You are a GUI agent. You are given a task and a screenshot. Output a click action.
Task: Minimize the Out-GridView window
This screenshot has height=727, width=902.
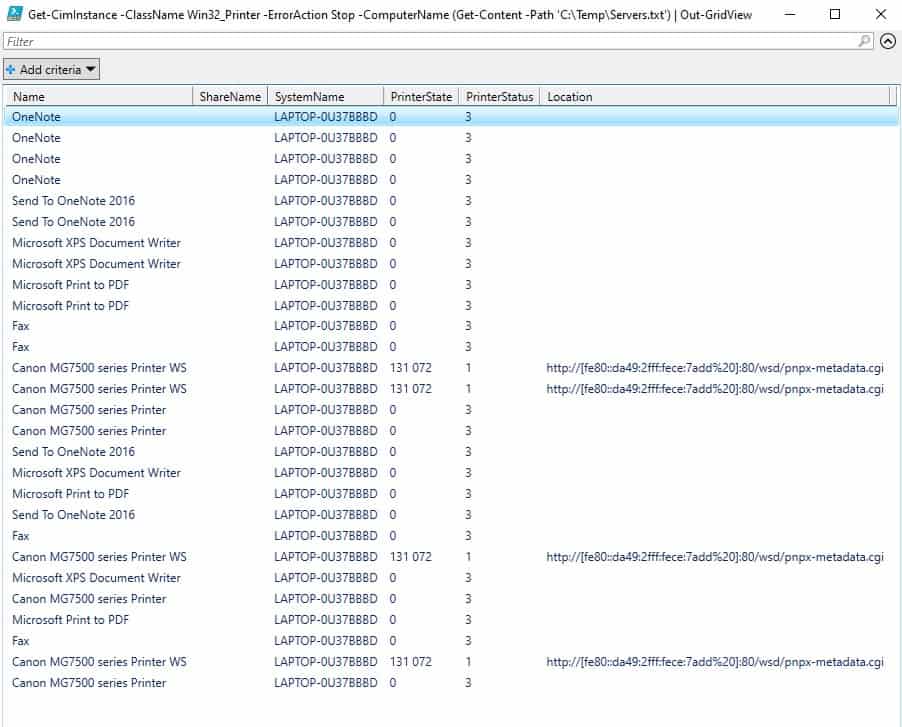coord(790,14)
